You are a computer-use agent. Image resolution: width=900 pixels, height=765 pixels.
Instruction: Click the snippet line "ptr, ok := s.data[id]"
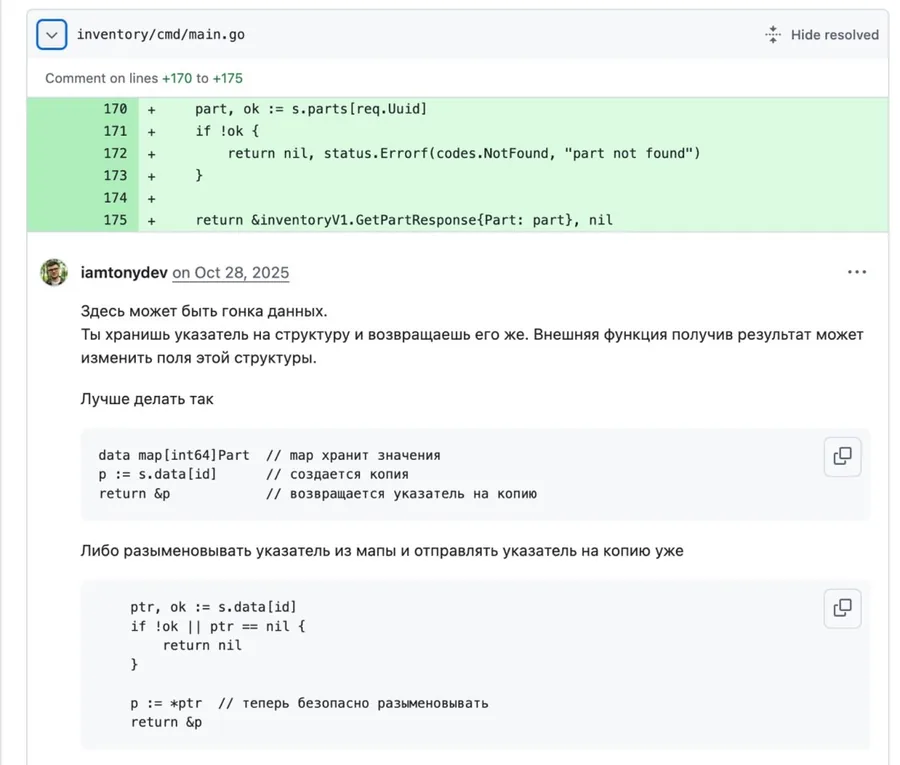(x=213, y=607)
